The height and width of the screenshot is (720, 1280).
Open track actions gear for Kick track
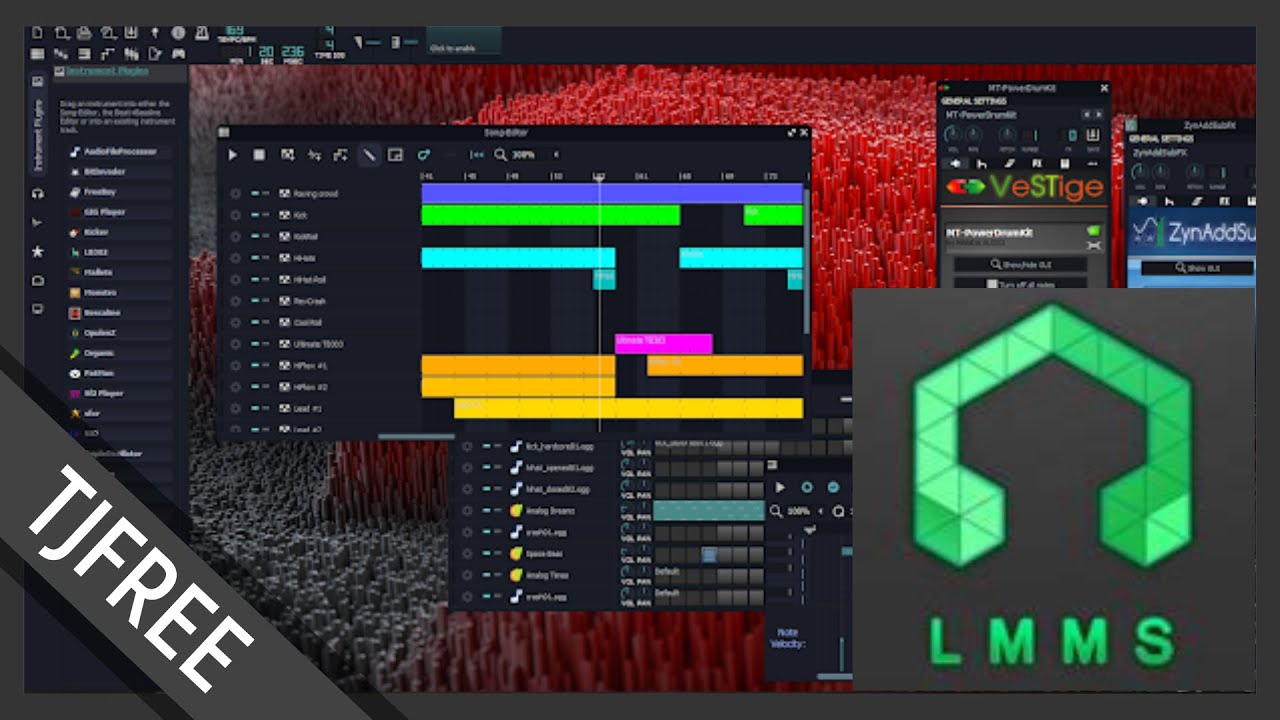point(235,215)
